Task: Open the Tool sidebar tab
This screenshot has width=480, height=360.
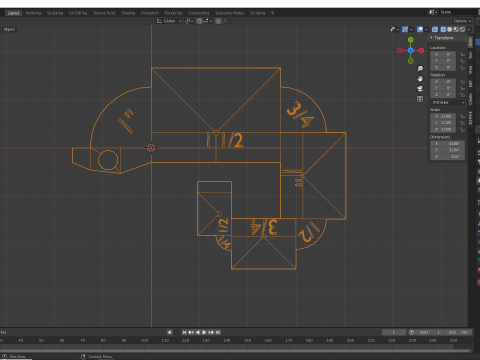Action: [470, 55]
